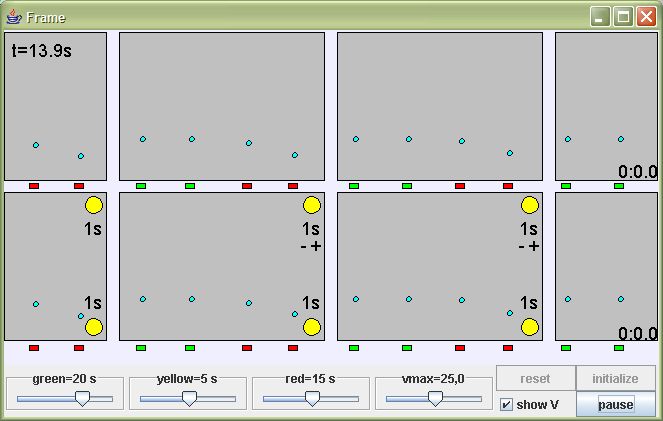Uncheck the show V checkbox
Screen dimensions: 663x421
click(506, 405)
